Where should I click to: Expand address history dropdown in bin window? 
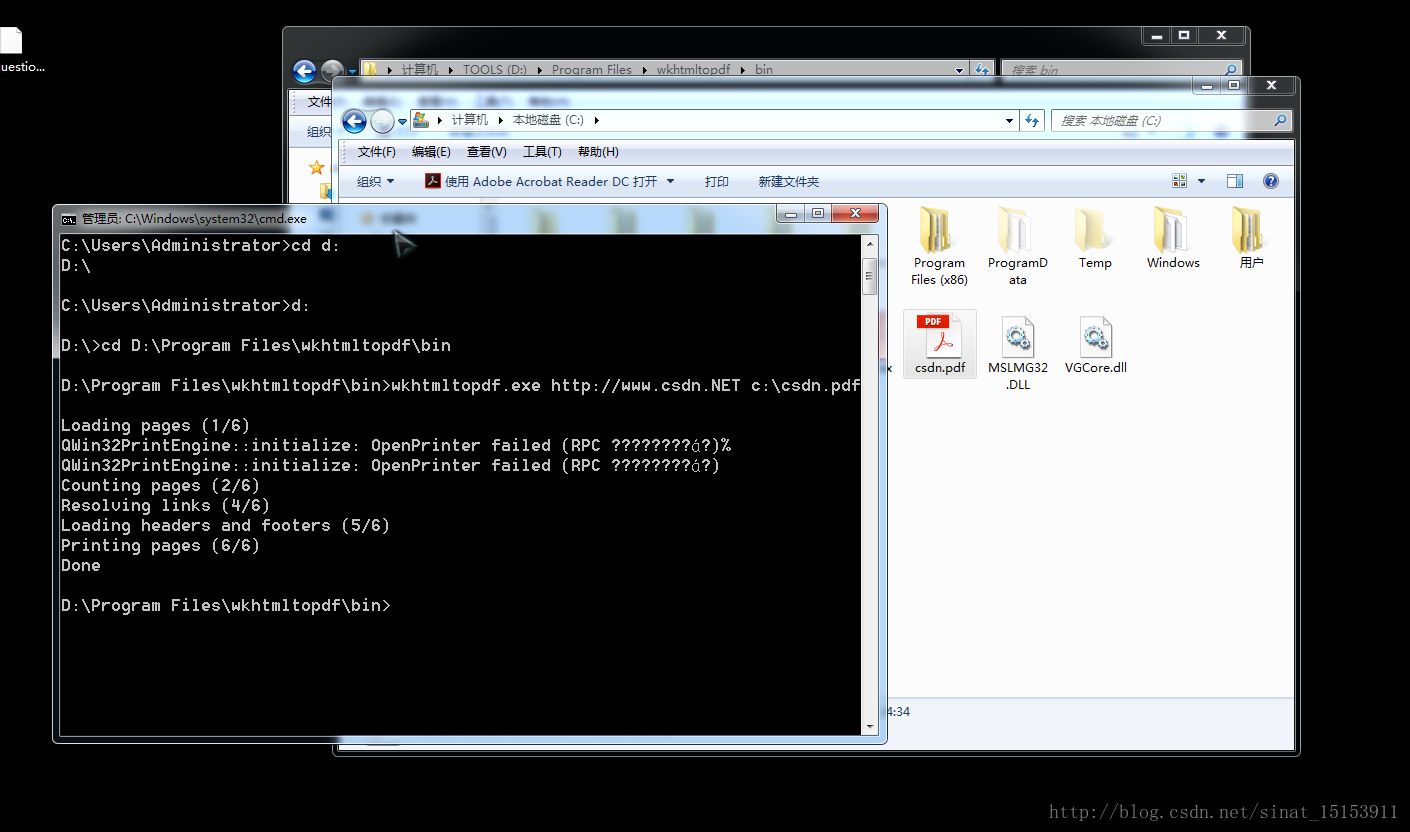coord(959,70)
